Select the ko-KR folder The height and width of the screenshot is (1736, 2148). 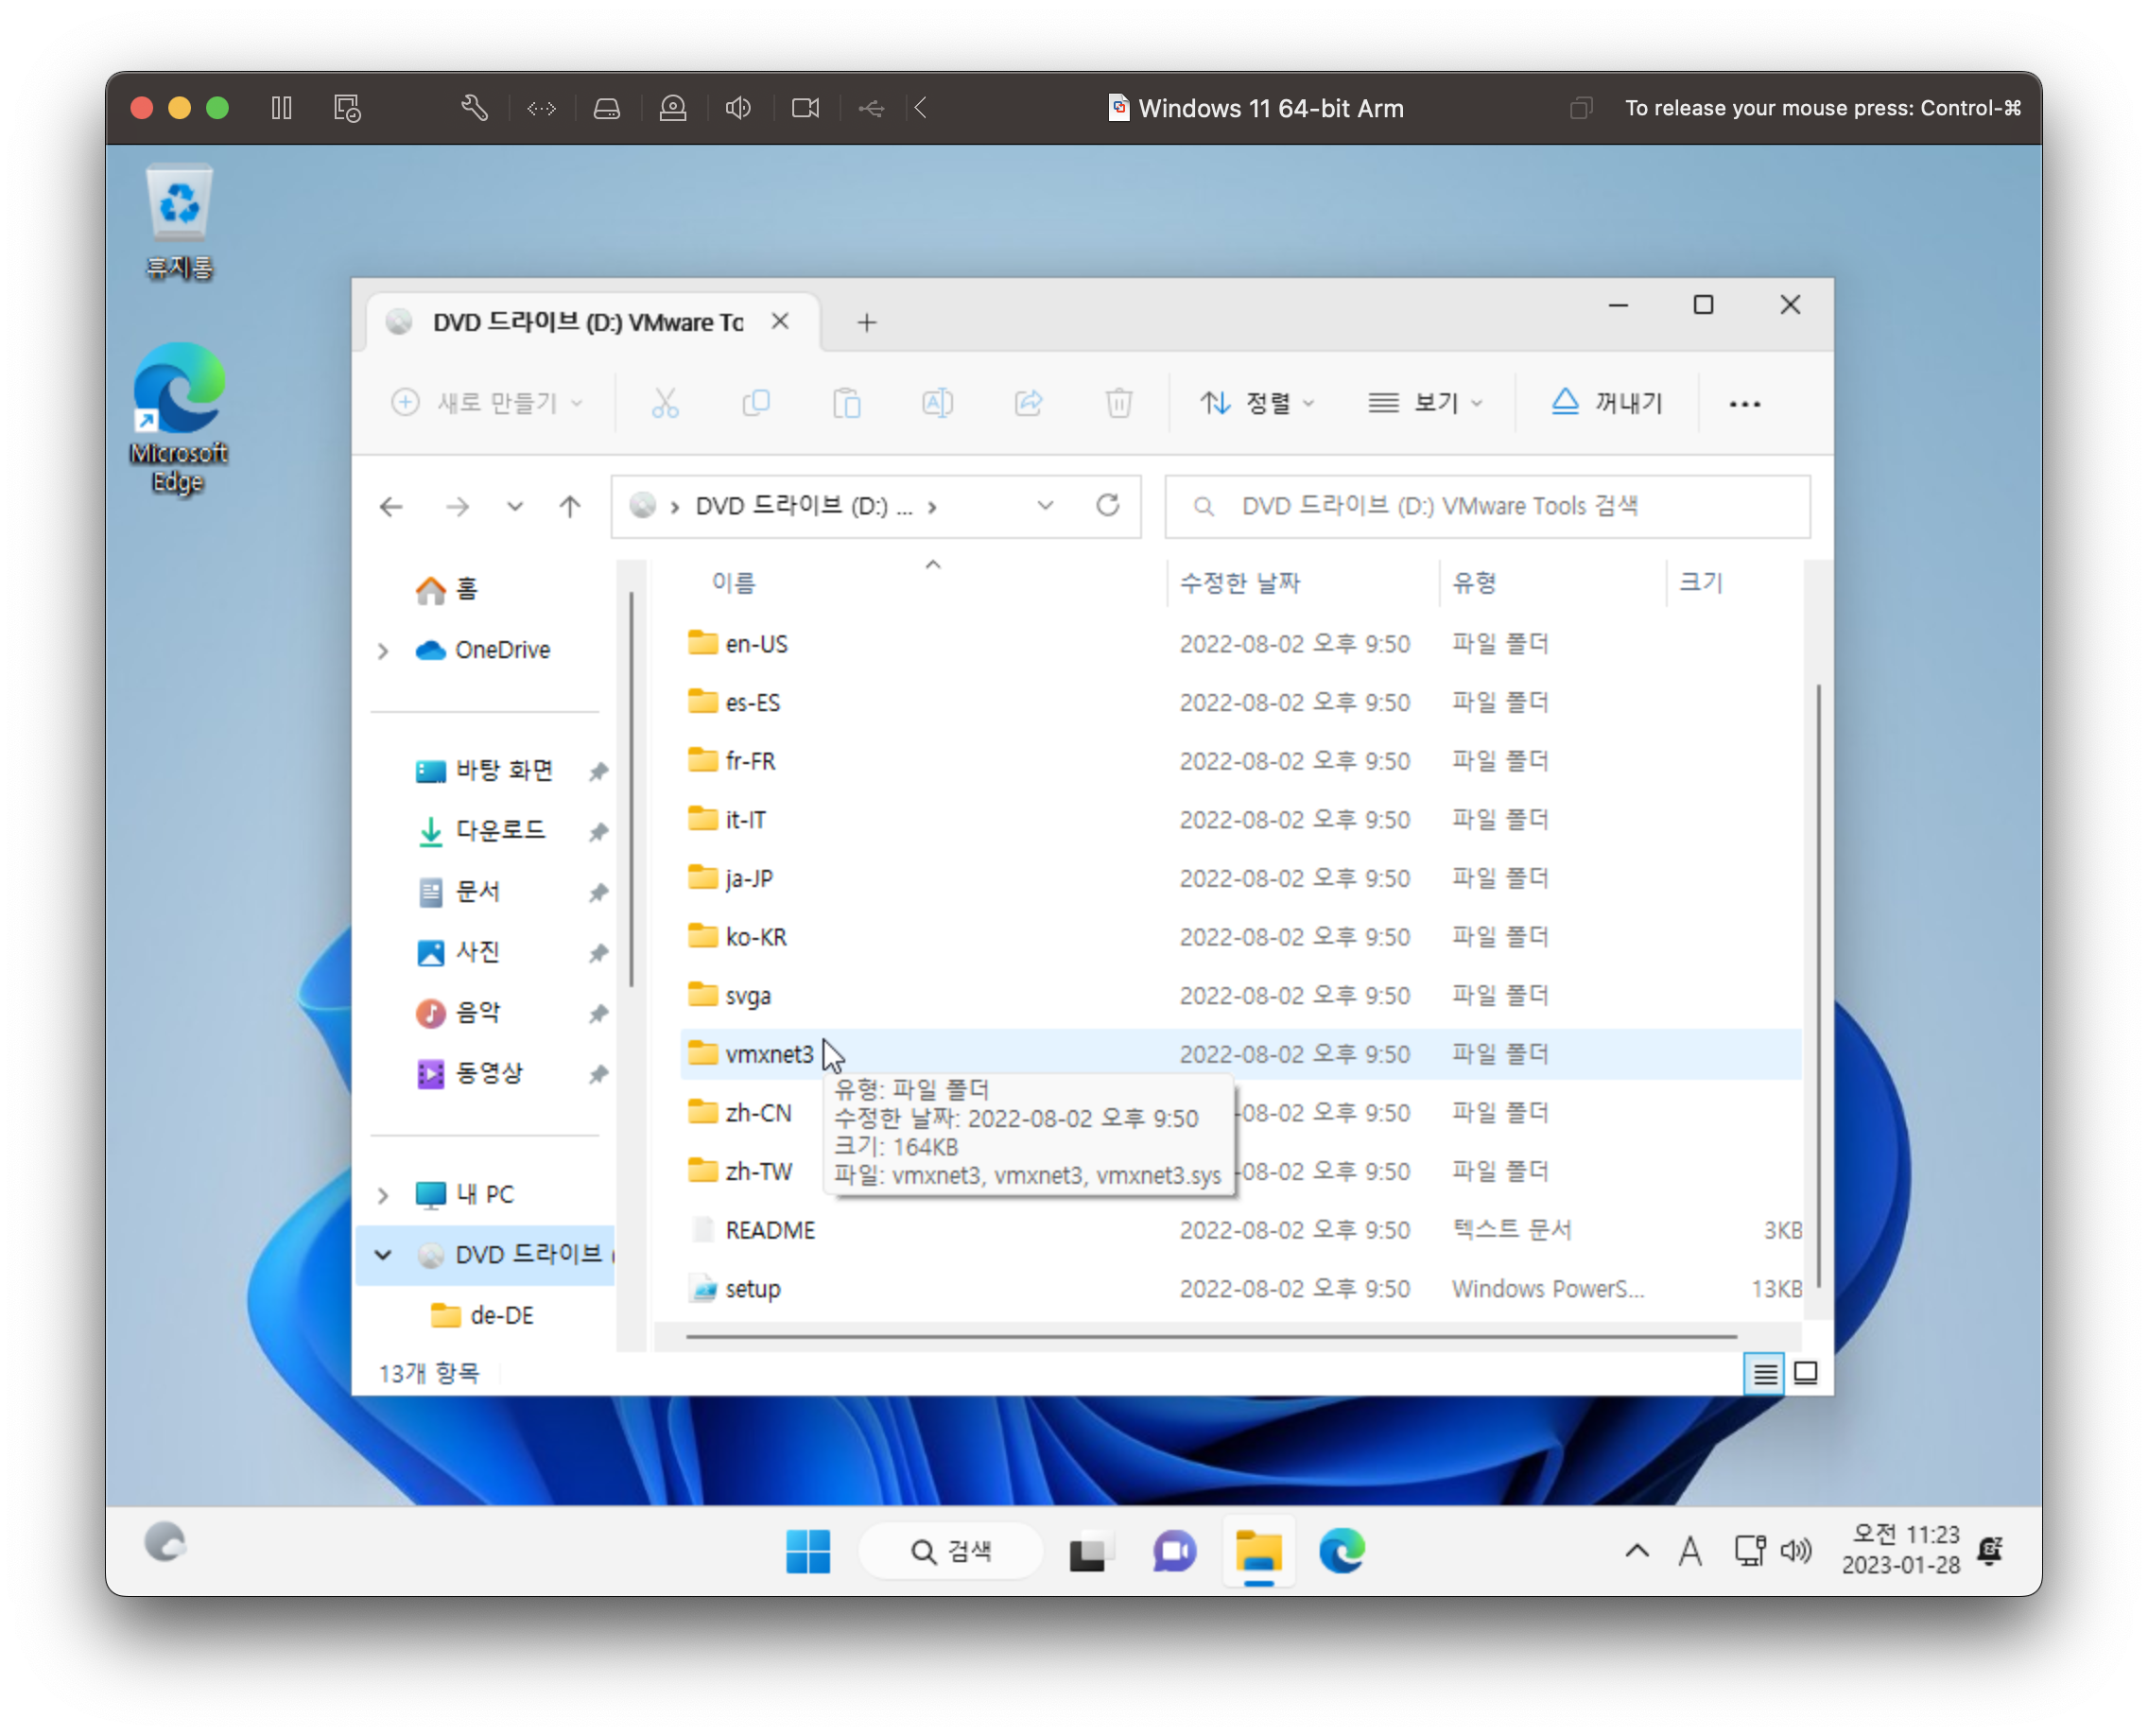(1240, 937)
